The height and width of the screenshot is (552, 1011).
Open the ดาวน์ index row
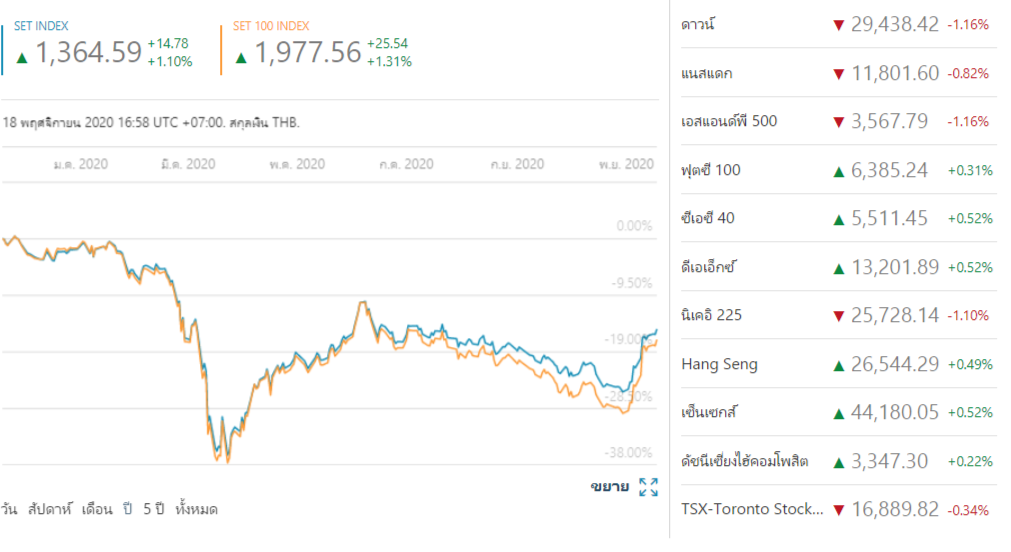839,25
